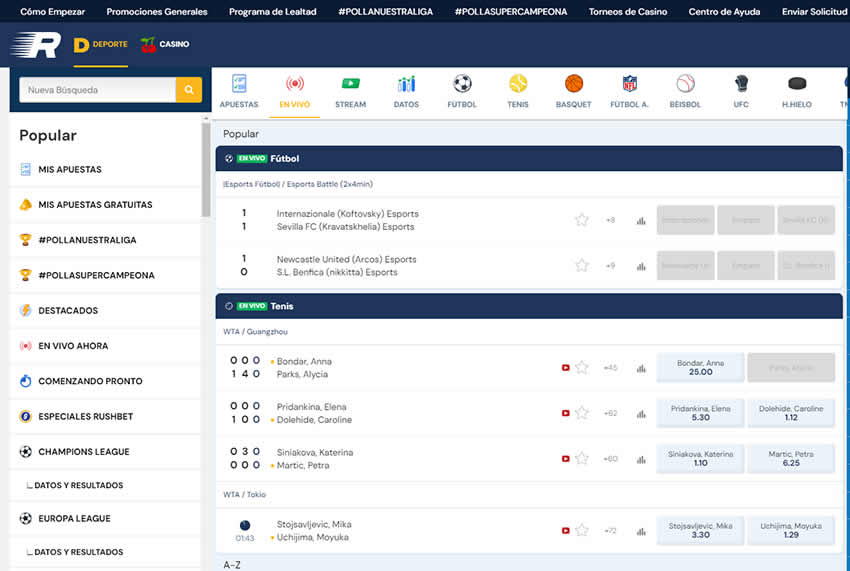850x571 pixels.
Task: Select the En Vivo live icon tab
Action: click(295, 91)
